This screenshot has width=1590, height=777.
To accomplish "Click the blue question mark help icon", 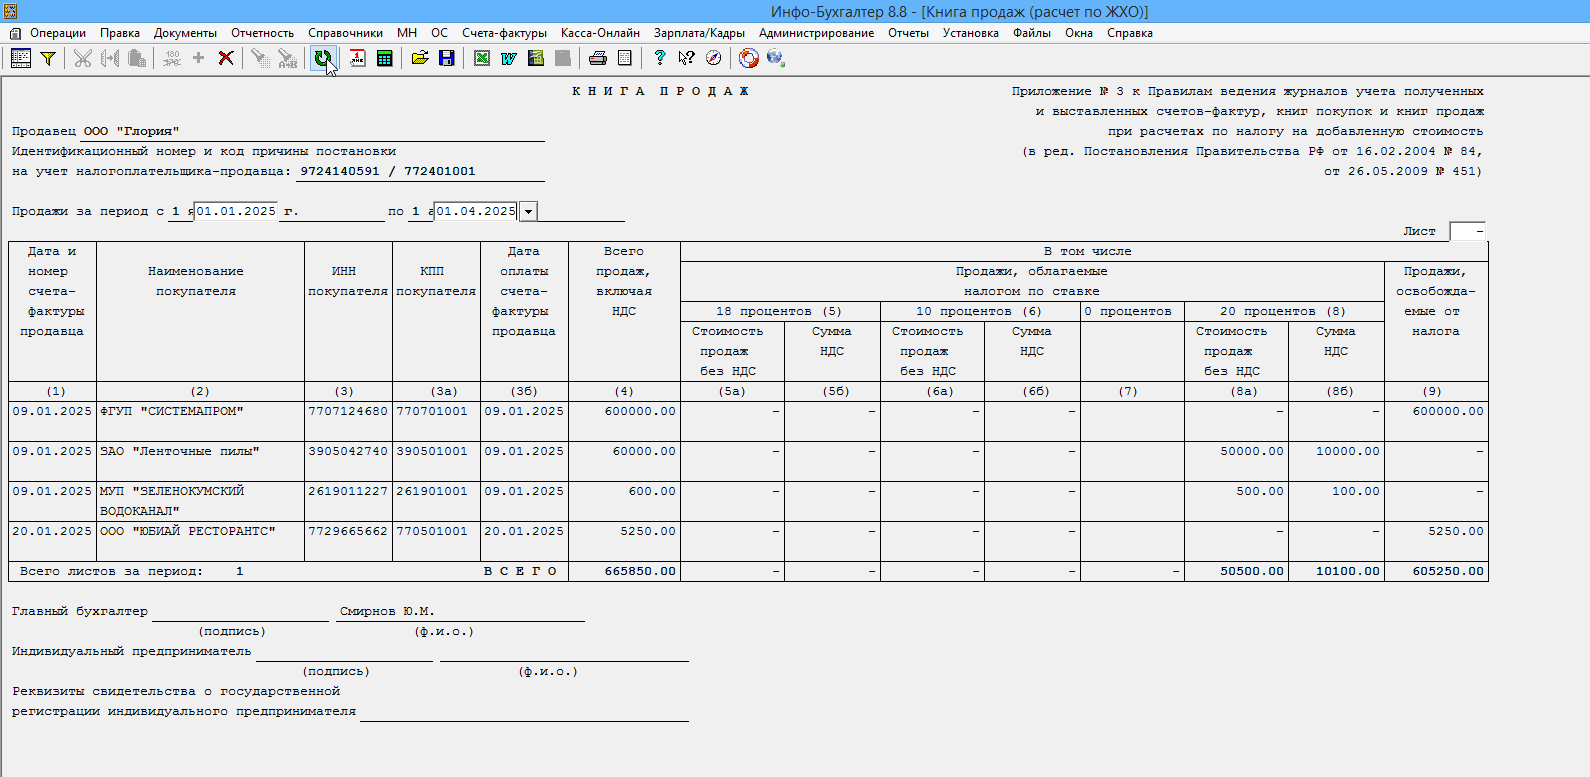I will click(660, 58).
